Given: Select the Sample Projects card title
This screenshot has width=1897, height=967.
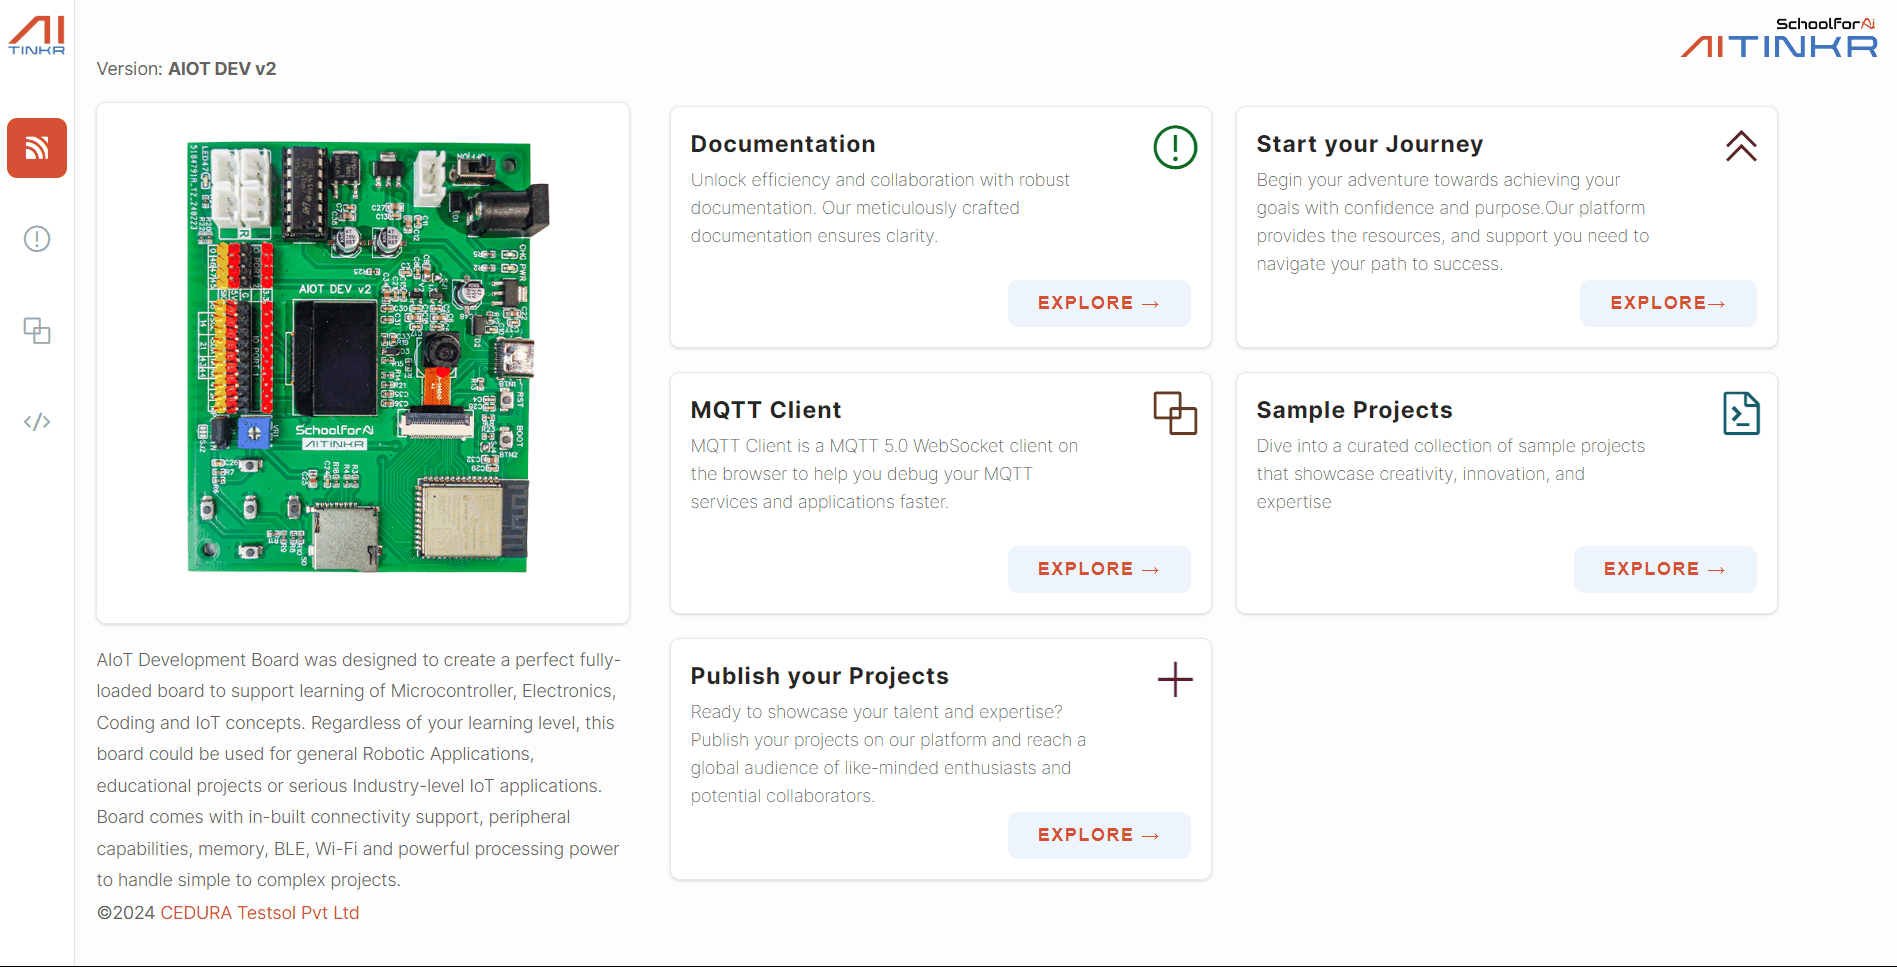Looking at the screenshot, I should pyautogui.click(x=1354, y=410).
